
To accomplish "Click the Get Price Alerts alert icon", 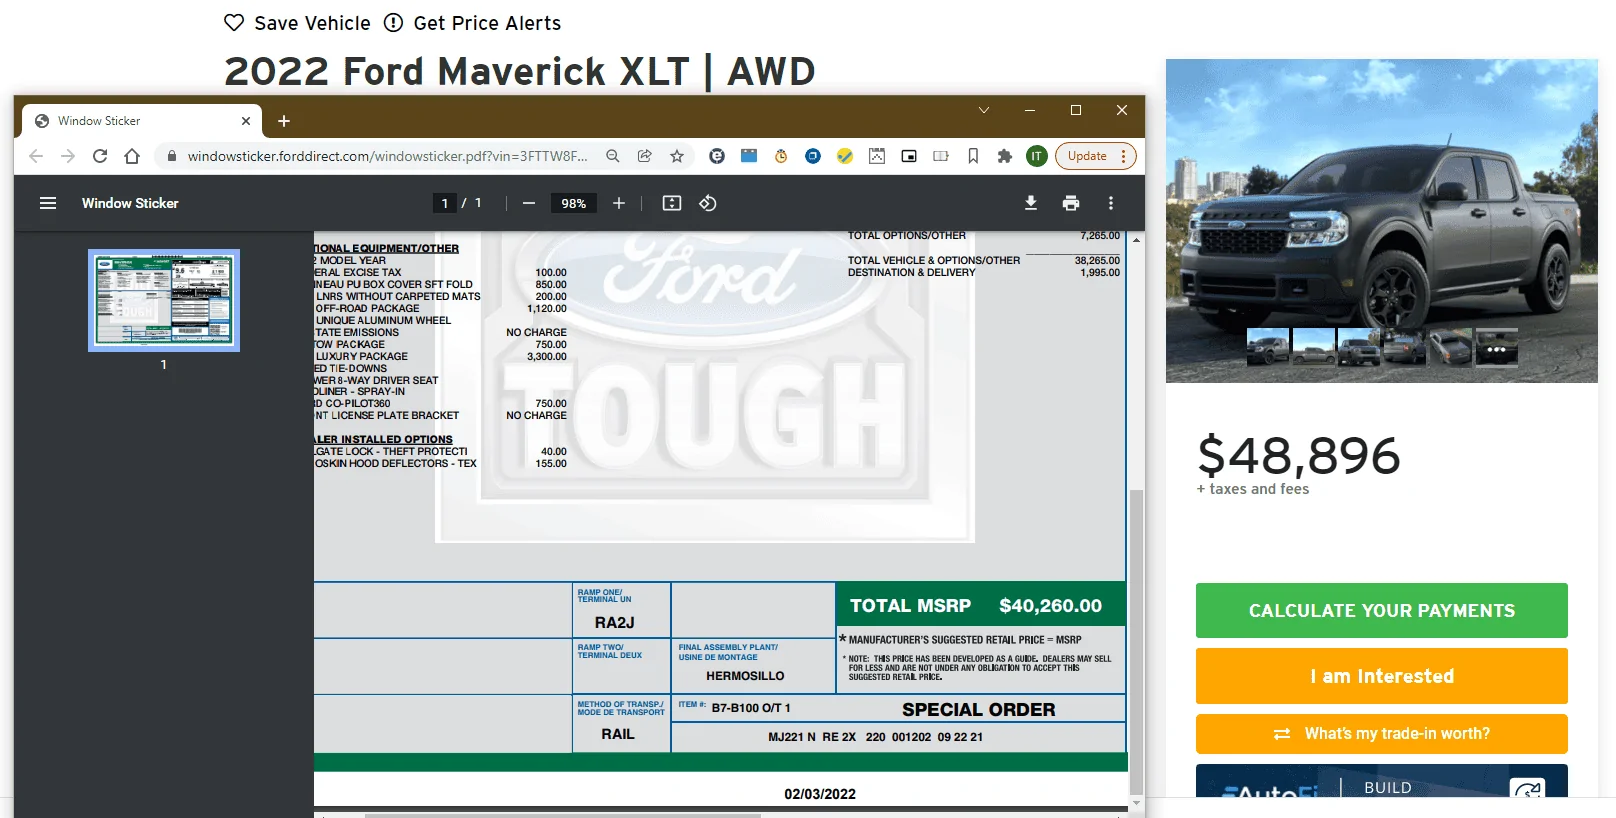I will [x=394, y=23].
